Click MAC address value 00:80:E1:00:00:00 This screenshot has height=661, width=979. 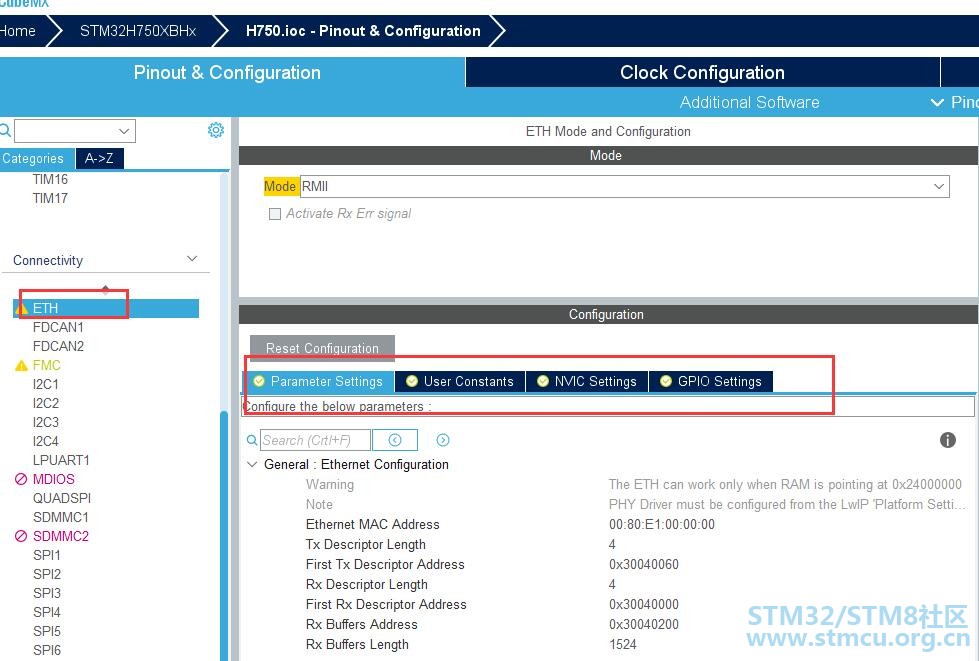tap(662, 524)
